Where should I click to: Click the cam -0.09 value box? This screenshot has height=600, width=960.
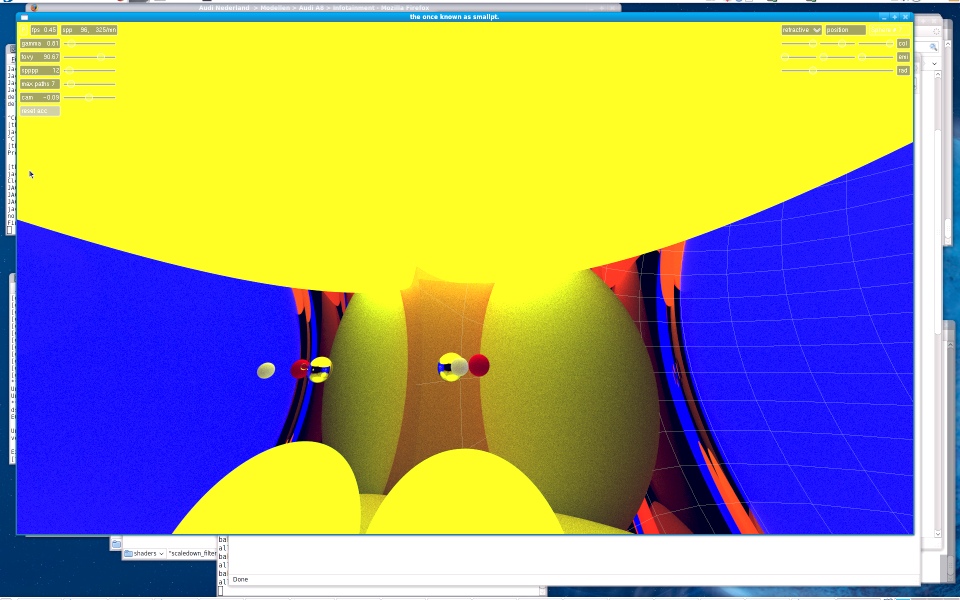tap(40, 97)
